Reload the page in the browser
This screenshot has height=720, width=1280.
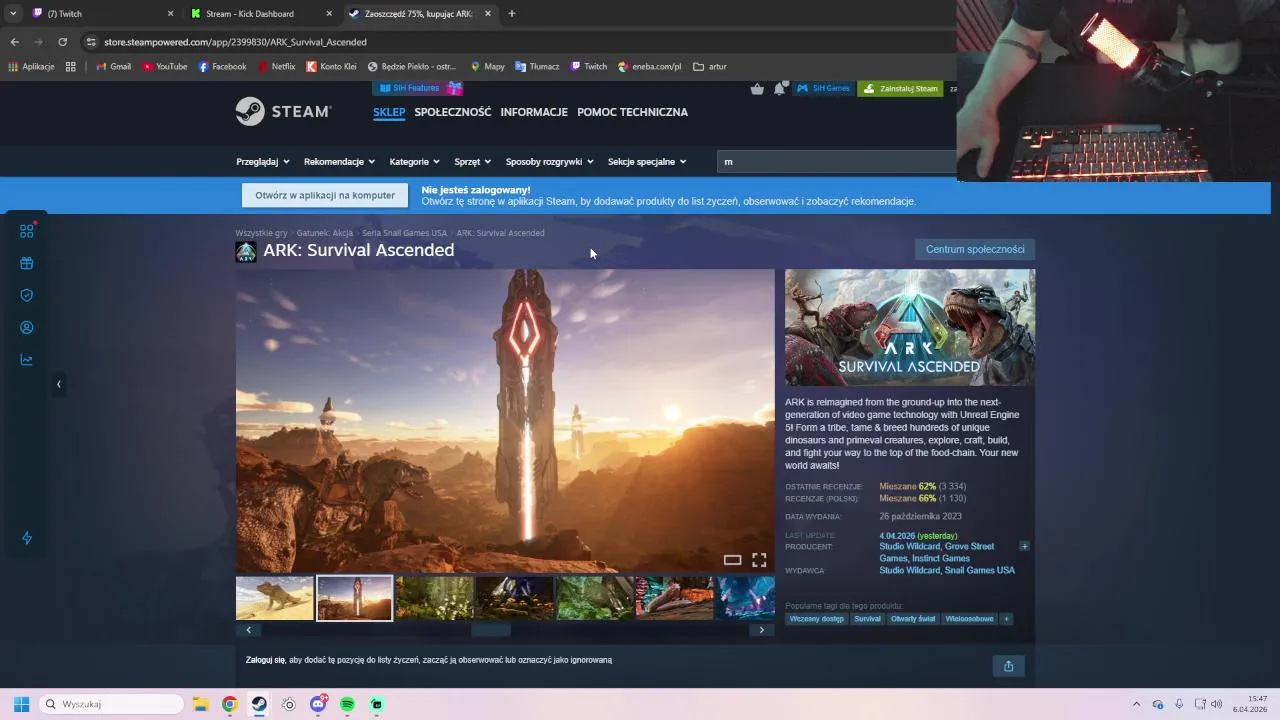(62, 42)
